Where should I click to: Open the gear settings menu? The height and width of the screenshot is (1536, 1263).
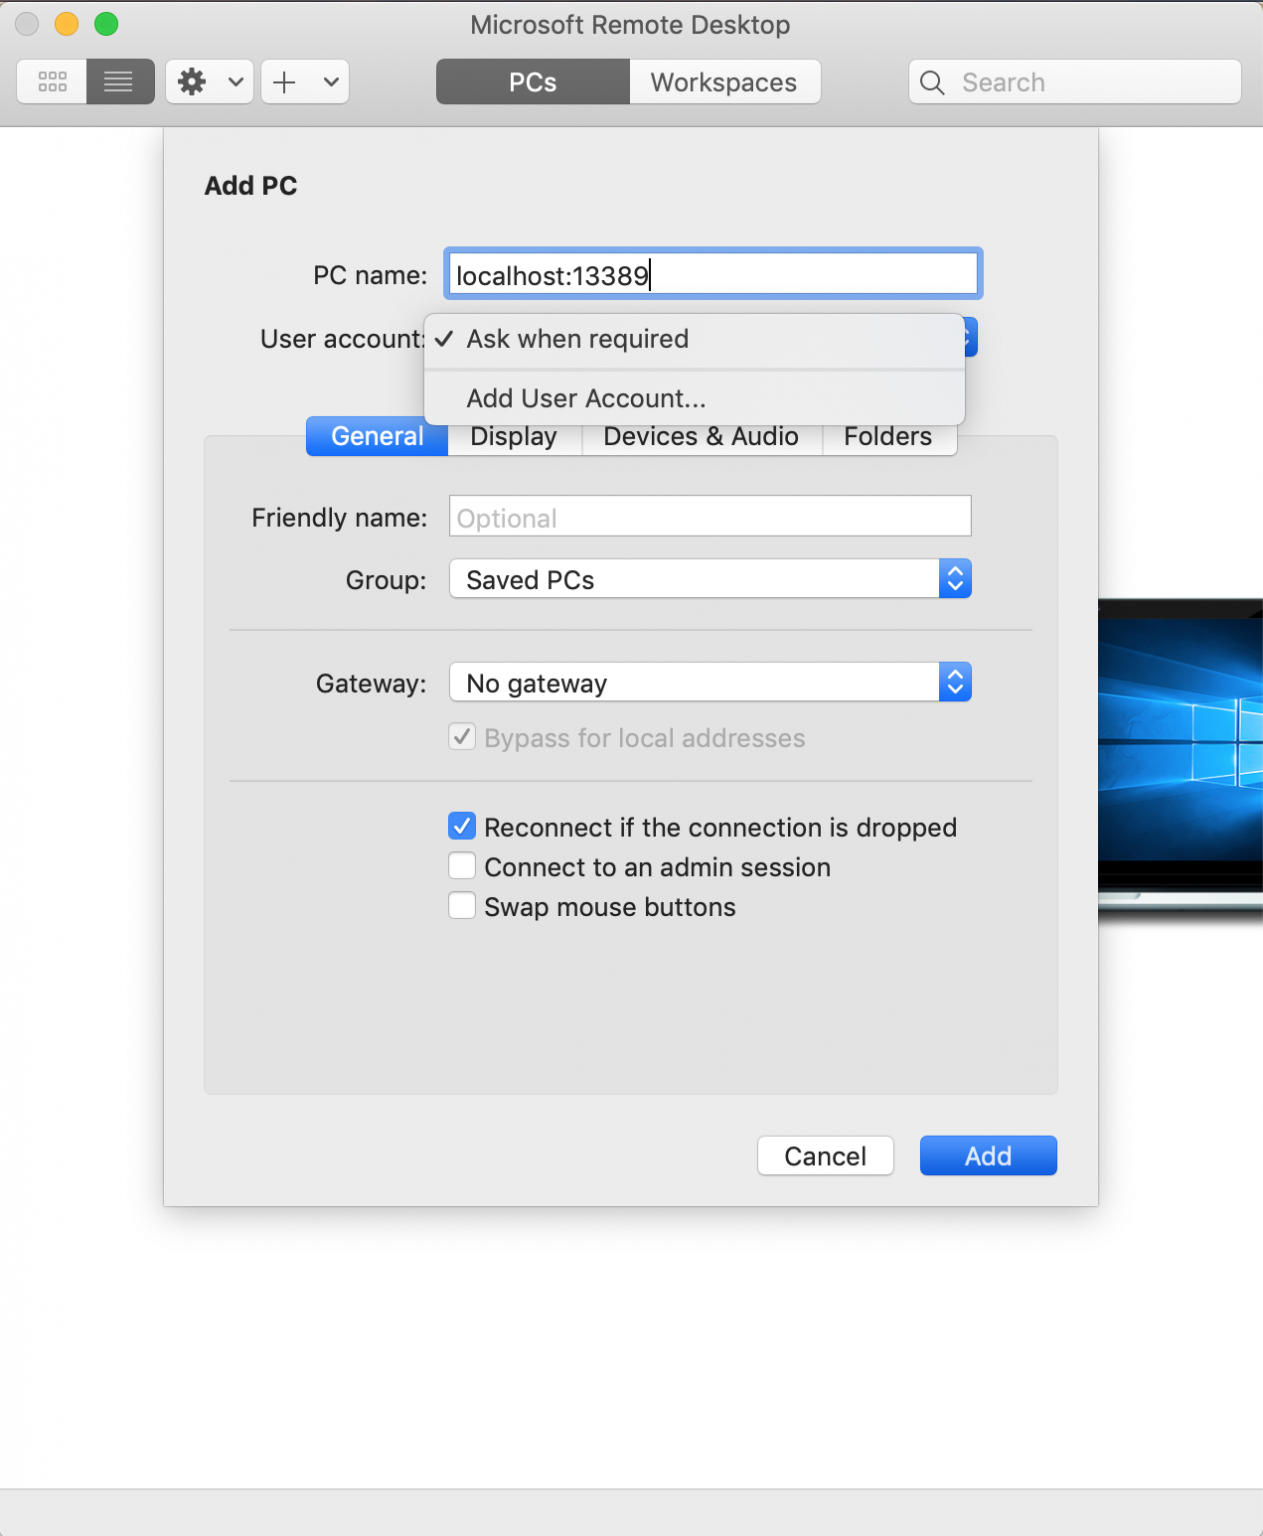193,82
